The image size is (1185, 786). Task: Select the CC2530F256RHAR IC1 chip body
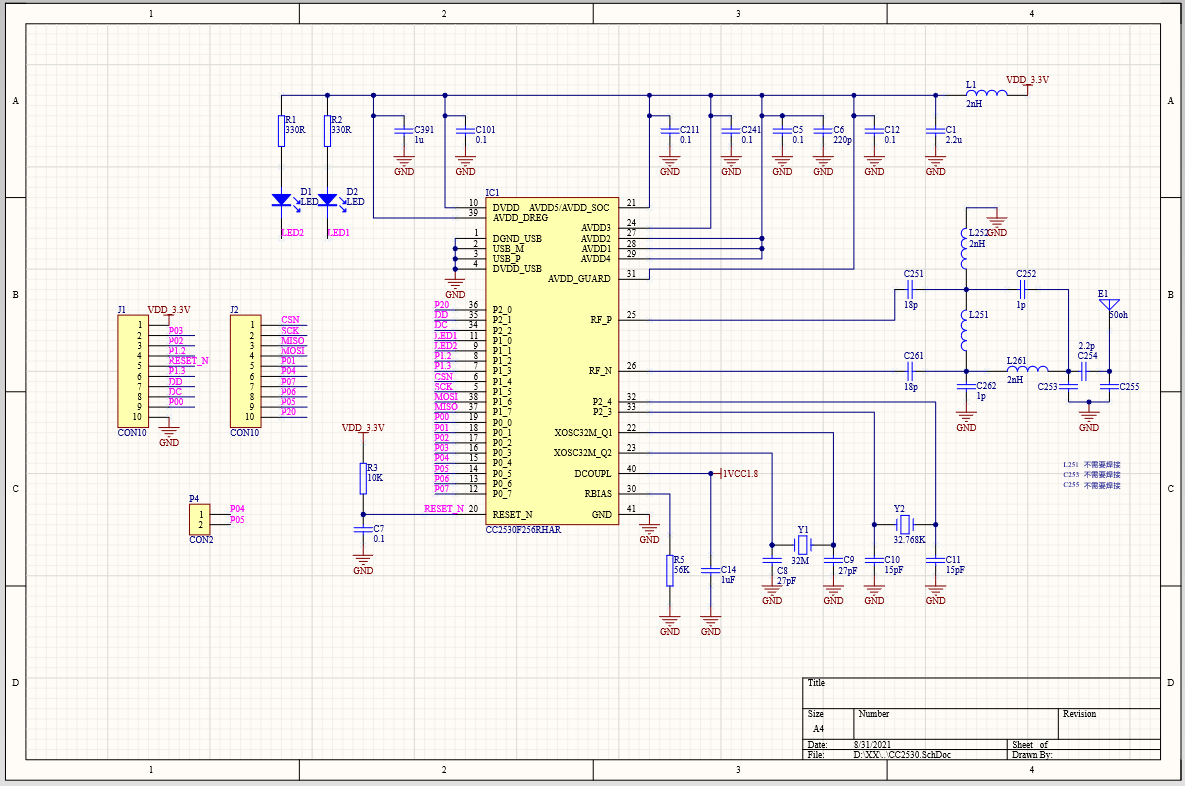[552, 361]
